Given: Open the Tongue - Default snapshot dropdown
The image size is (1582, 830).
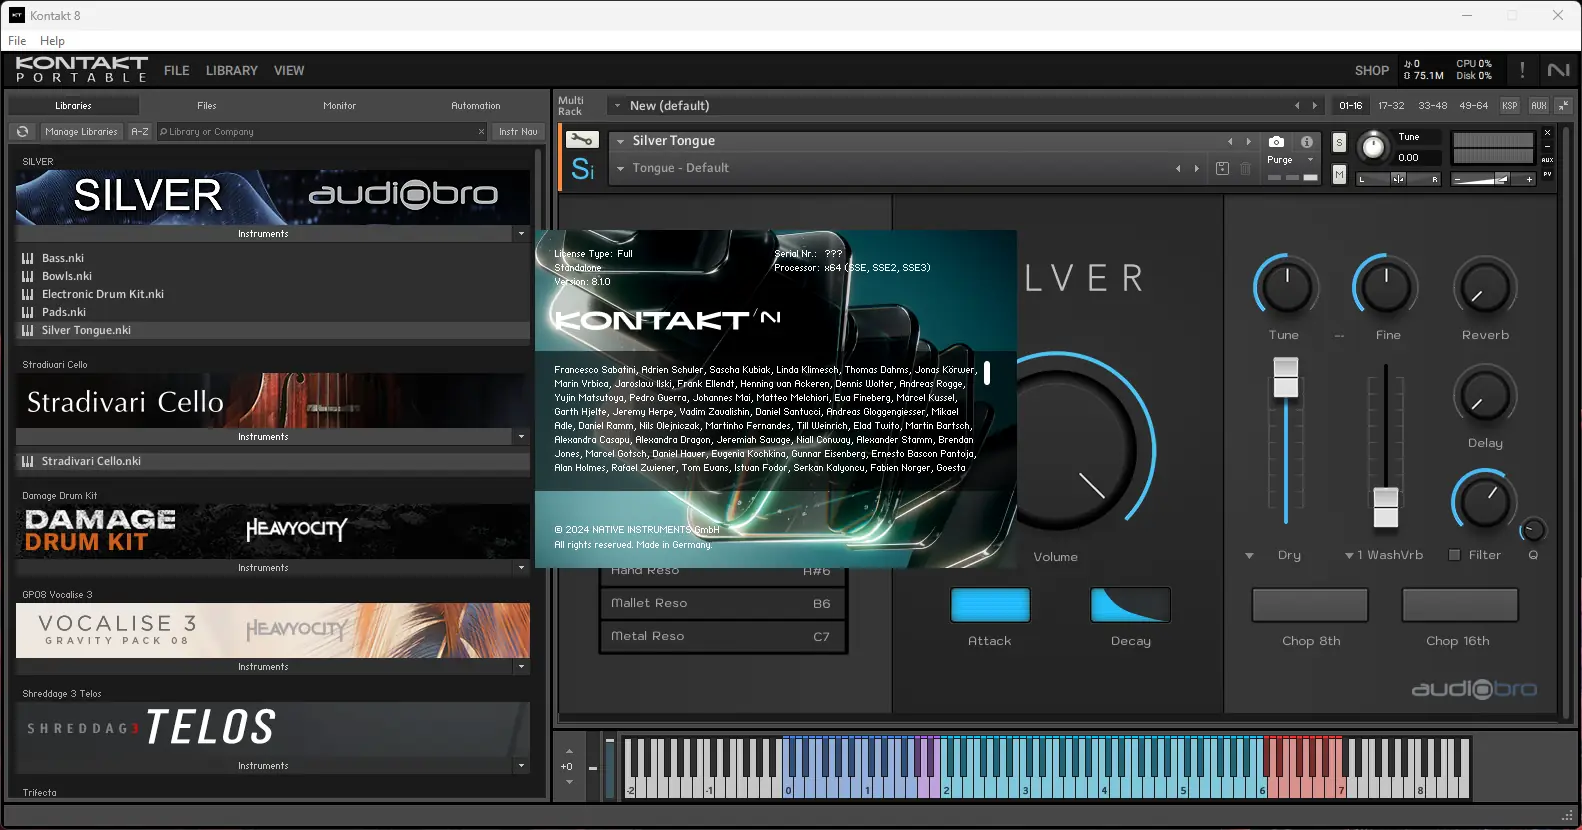Looking at the screenshot, I should pos(620,168).
